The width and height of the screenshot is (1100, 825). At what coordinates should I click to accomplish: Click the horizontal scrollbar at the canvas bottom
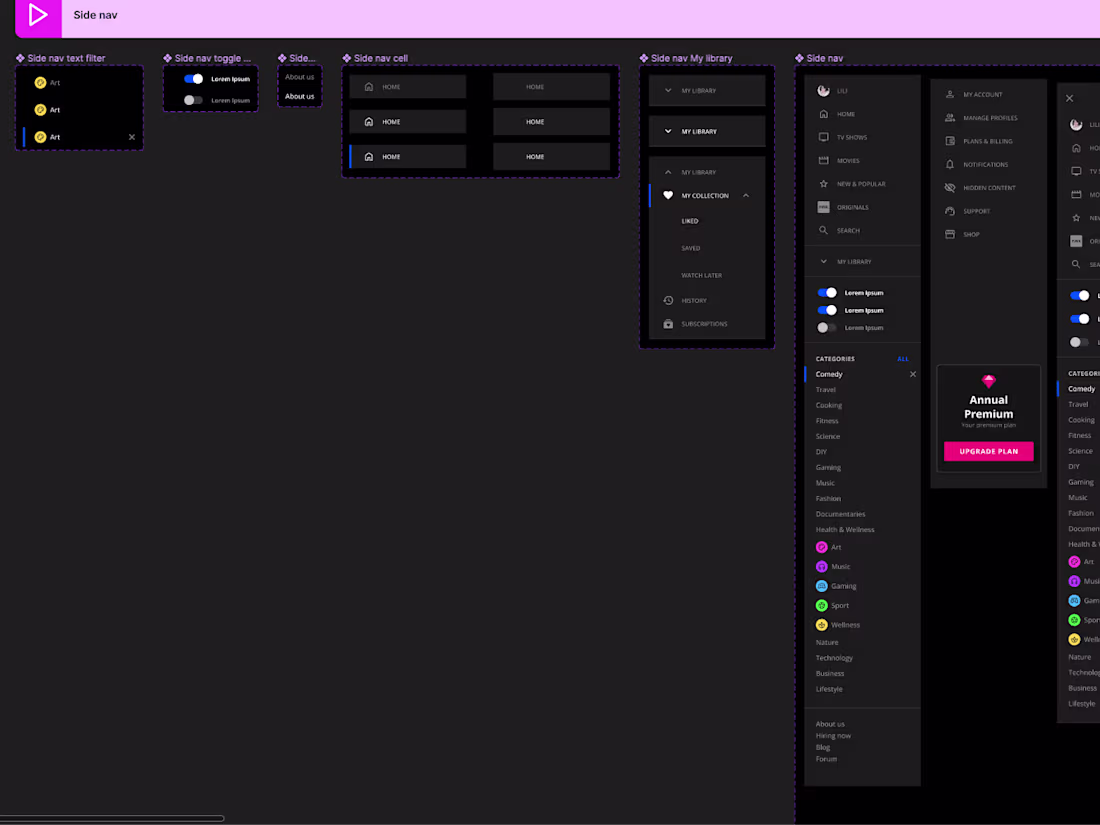112,819
